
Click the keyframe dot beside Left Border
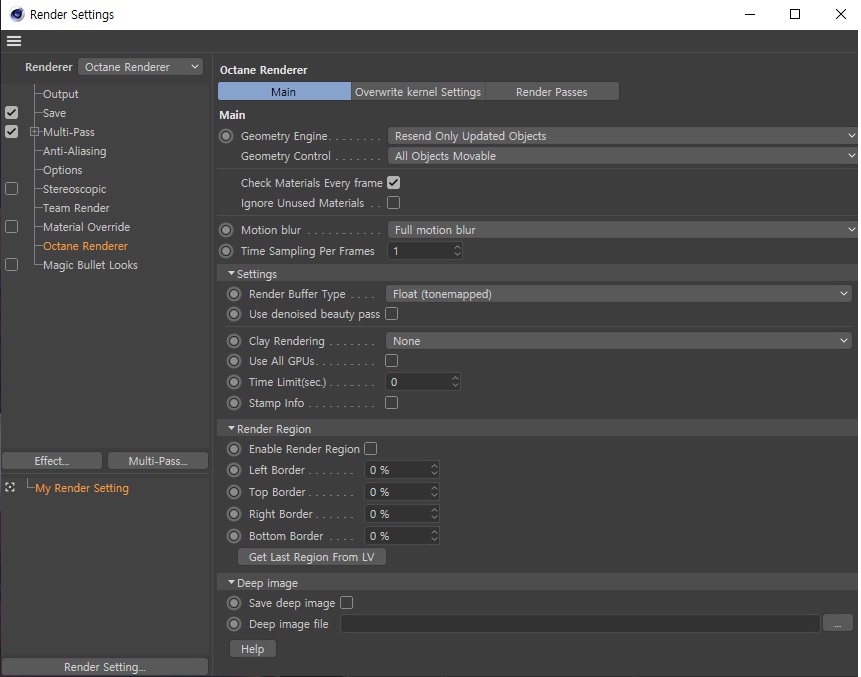coord(234,470)
